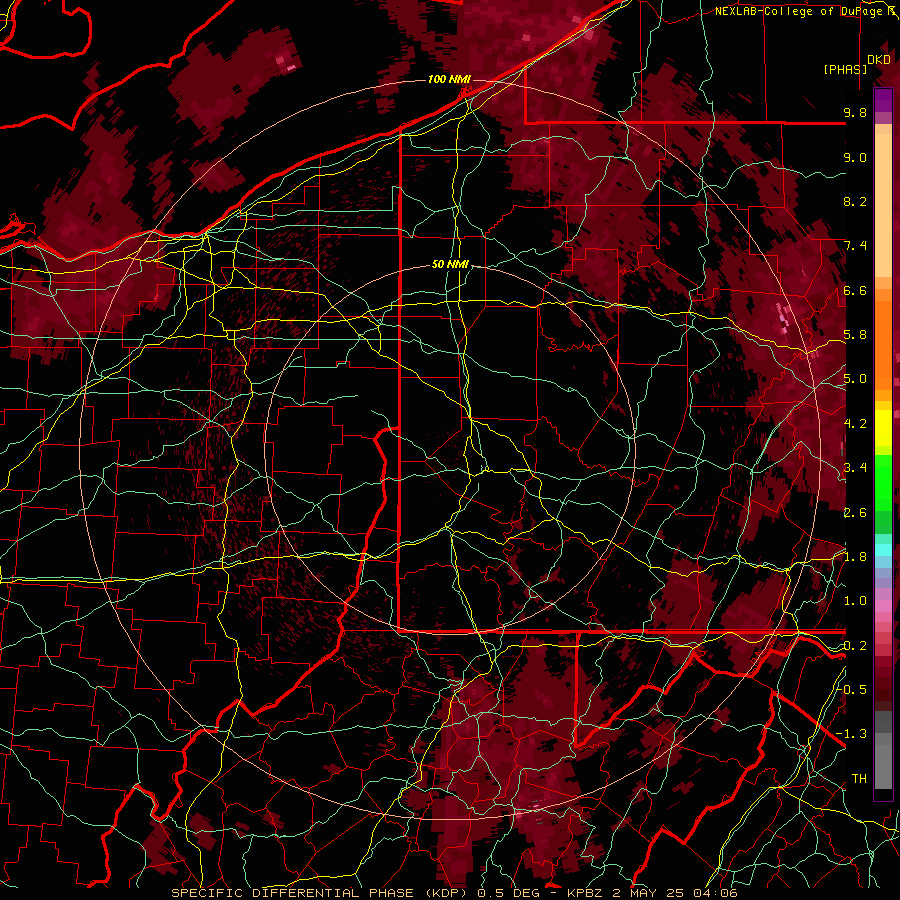Select the 7.4 scale value label
This screenshot has height=900, width=900.
tap(855, 246)
